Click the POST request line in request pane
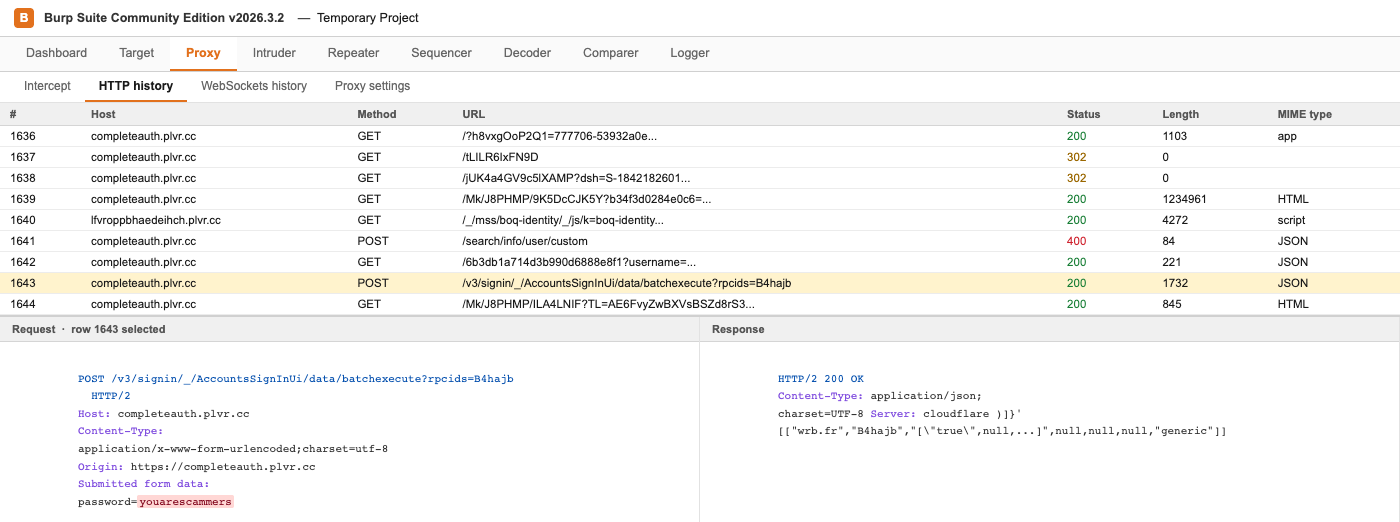1400x522 pixels. coord(296,379)
